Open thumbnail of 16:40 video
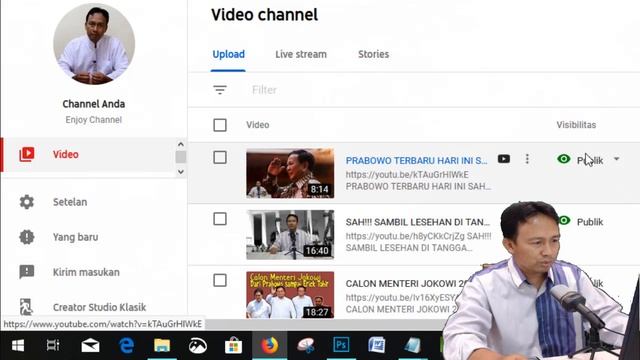The width and height of the screenshot is (640, 360). 290,235
